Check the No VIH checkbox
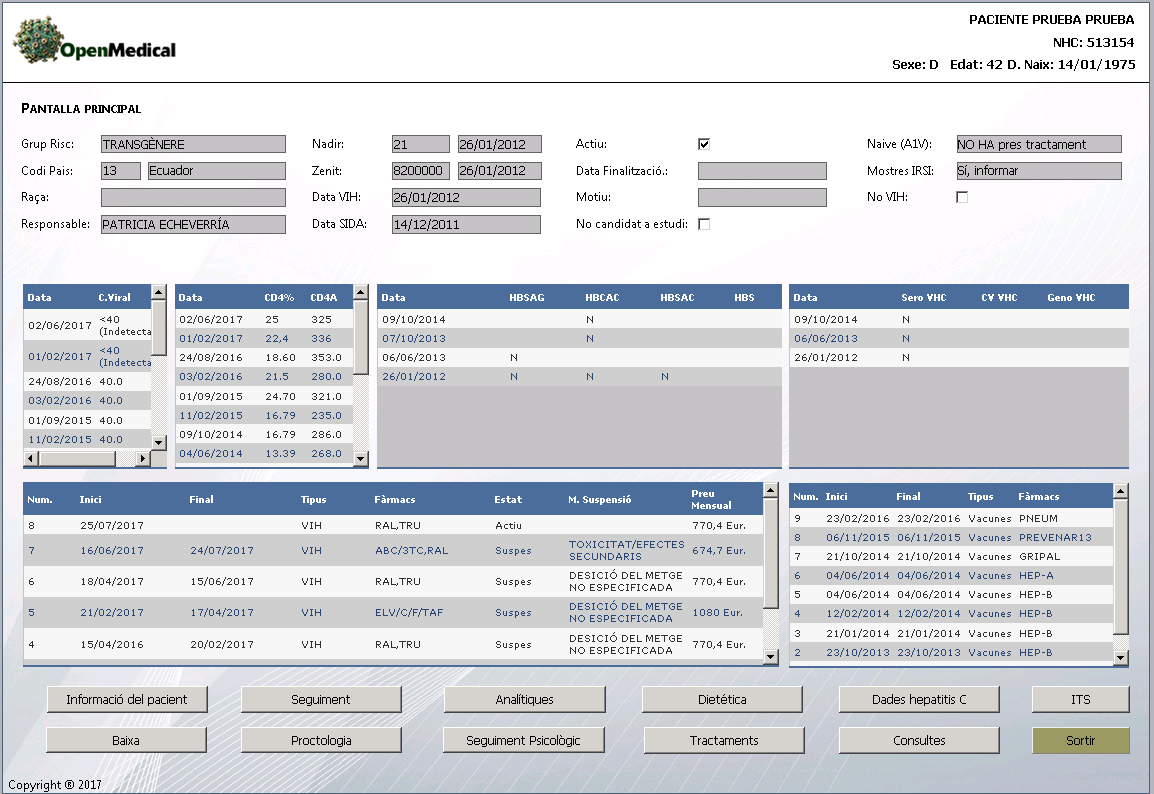1154x794 pixels. (x=962, y=198)
